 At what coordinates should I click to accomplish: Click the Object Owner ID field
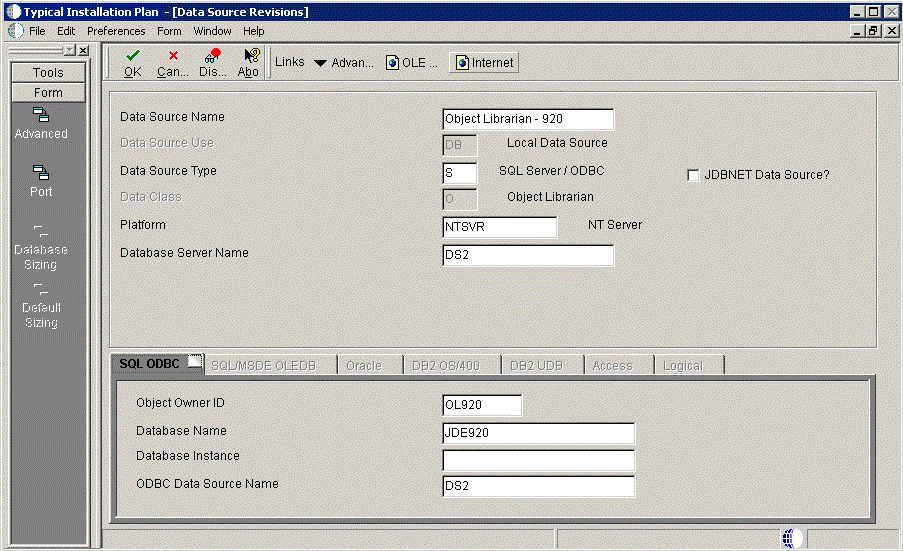tap(482, 405)
